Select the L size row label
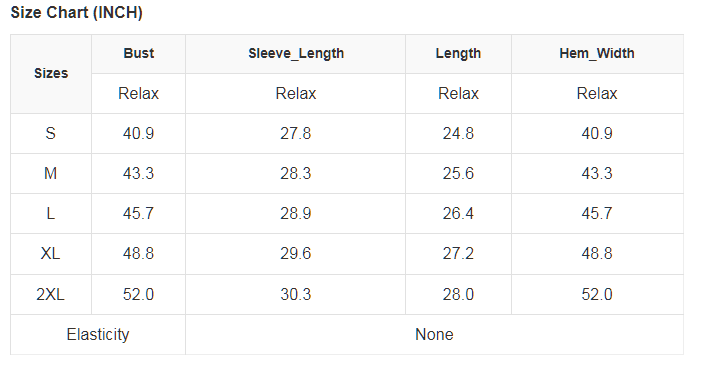 (51, 213)
